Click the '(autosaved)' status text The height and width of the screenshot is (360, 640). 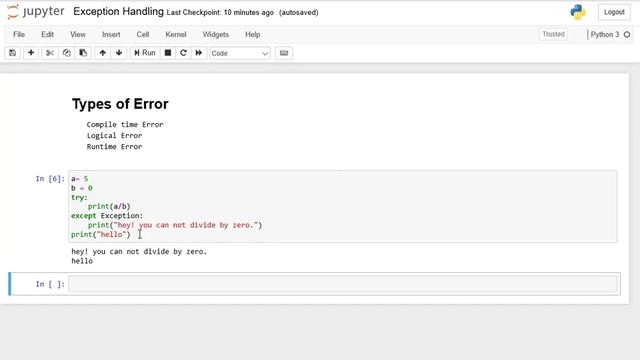pos(299,13)
